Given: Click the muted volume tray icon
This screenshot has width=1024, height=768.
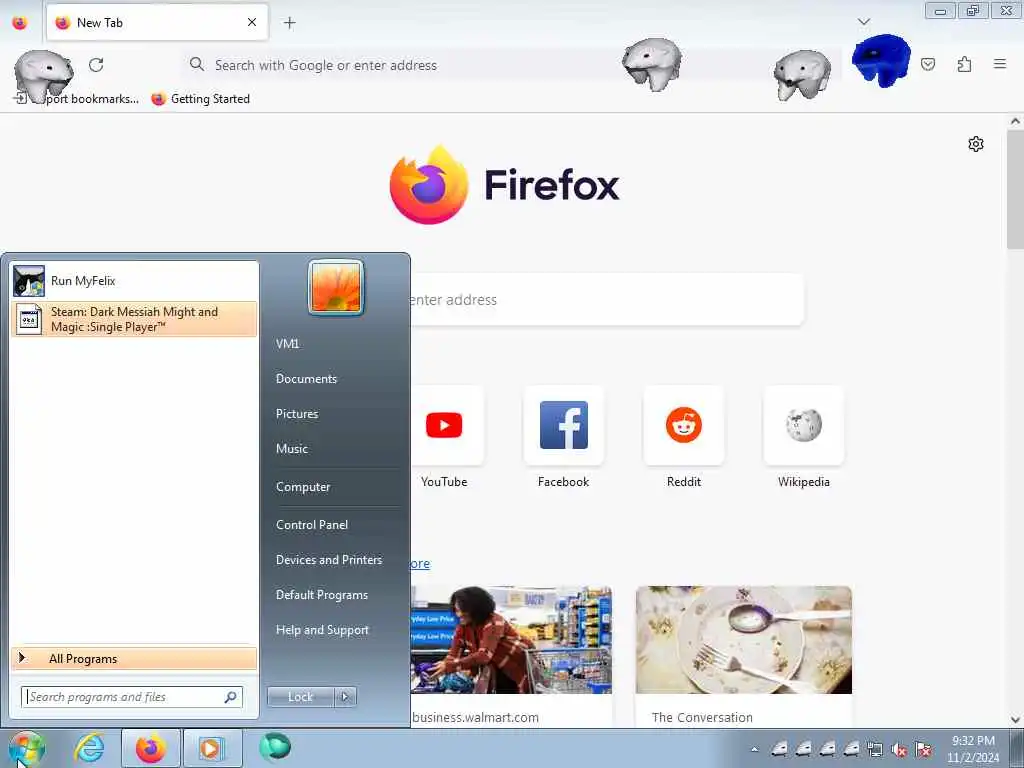Looking at the screenshot, I should (x=900, y=750).
